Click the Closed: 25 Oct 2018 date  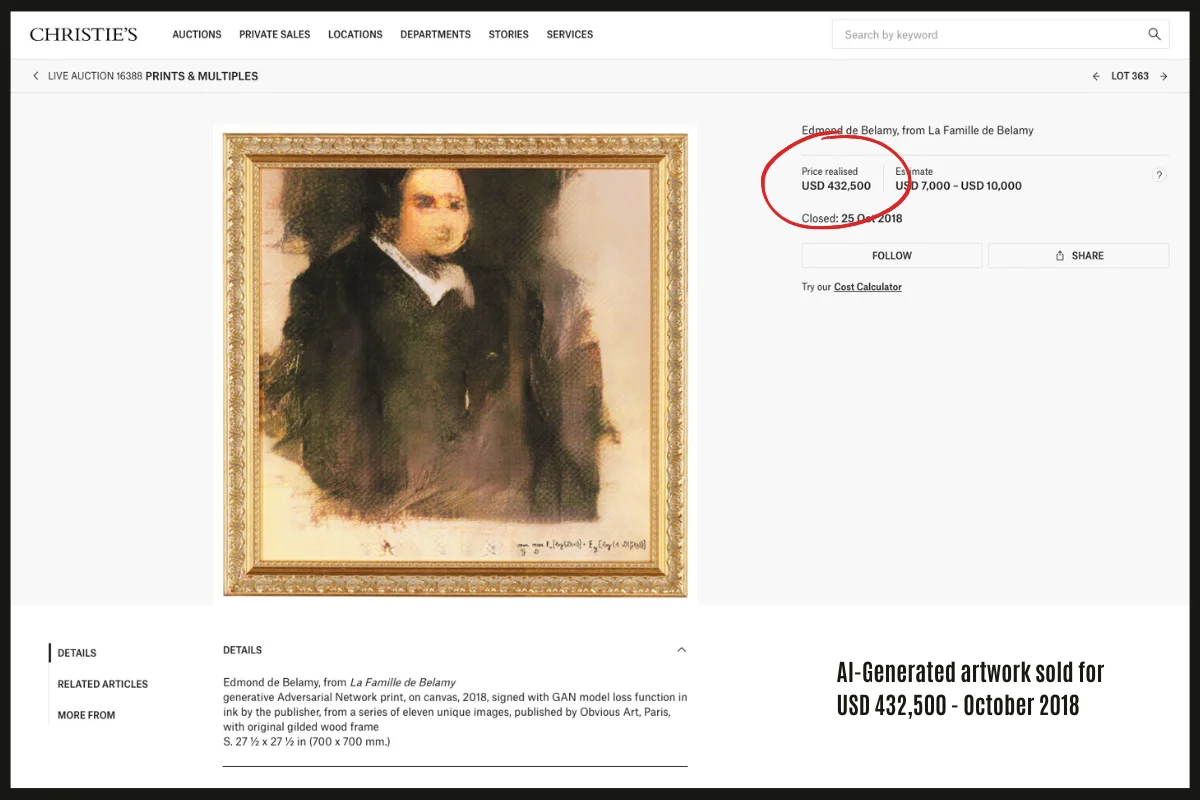click(852, 218)
